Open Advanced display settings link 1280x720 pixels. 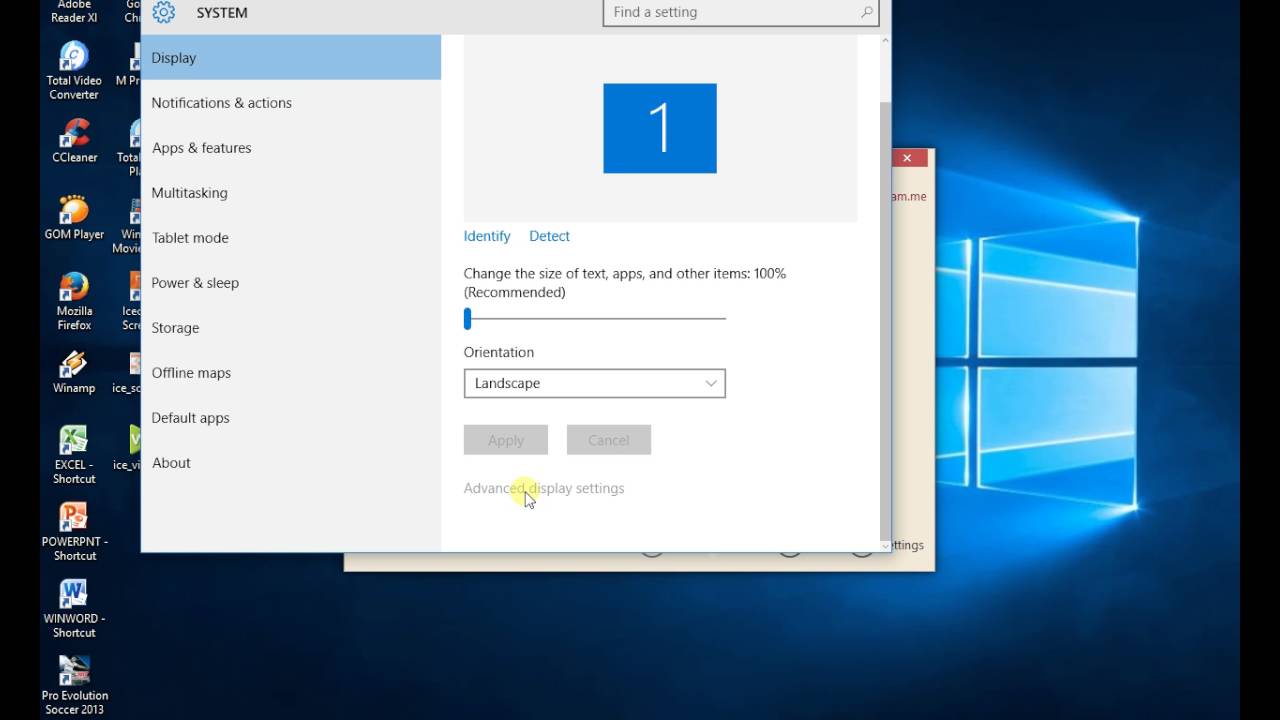pyautogui.click(x=544, y=488)
